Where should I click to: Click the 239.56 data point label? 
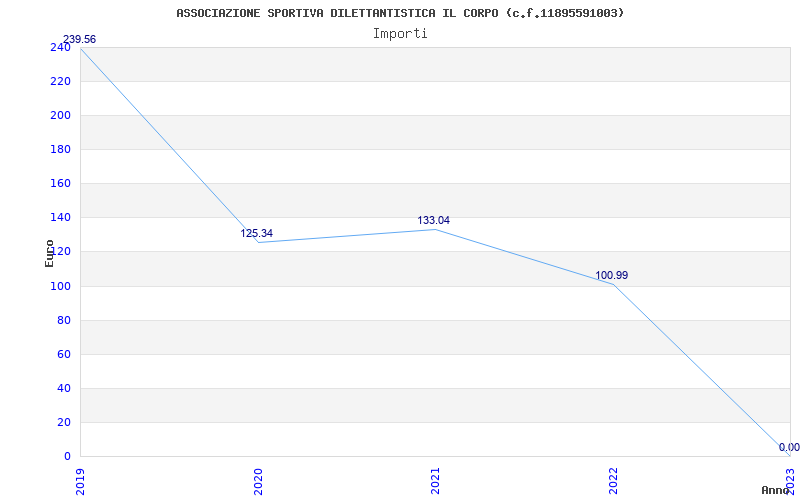tap(79, 39)
